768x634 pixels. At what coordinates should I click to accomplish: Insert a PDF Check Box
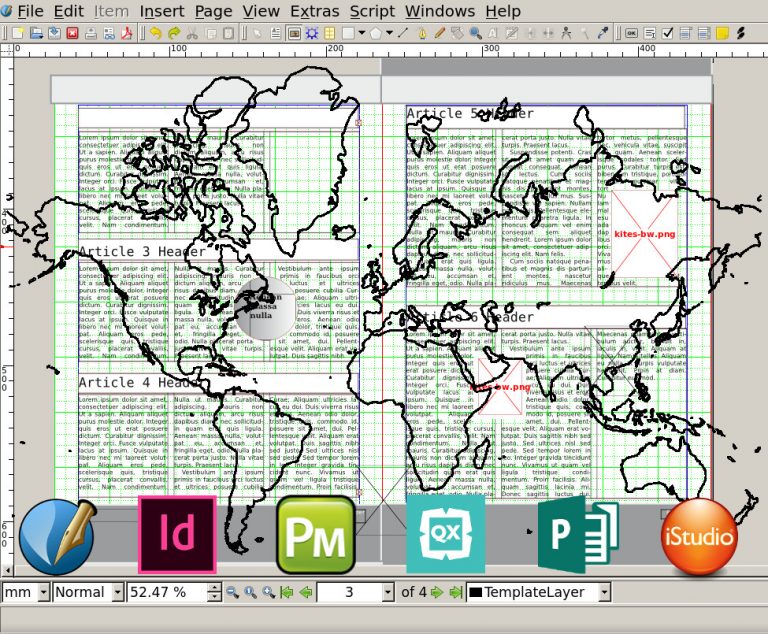tap(668, 33)
